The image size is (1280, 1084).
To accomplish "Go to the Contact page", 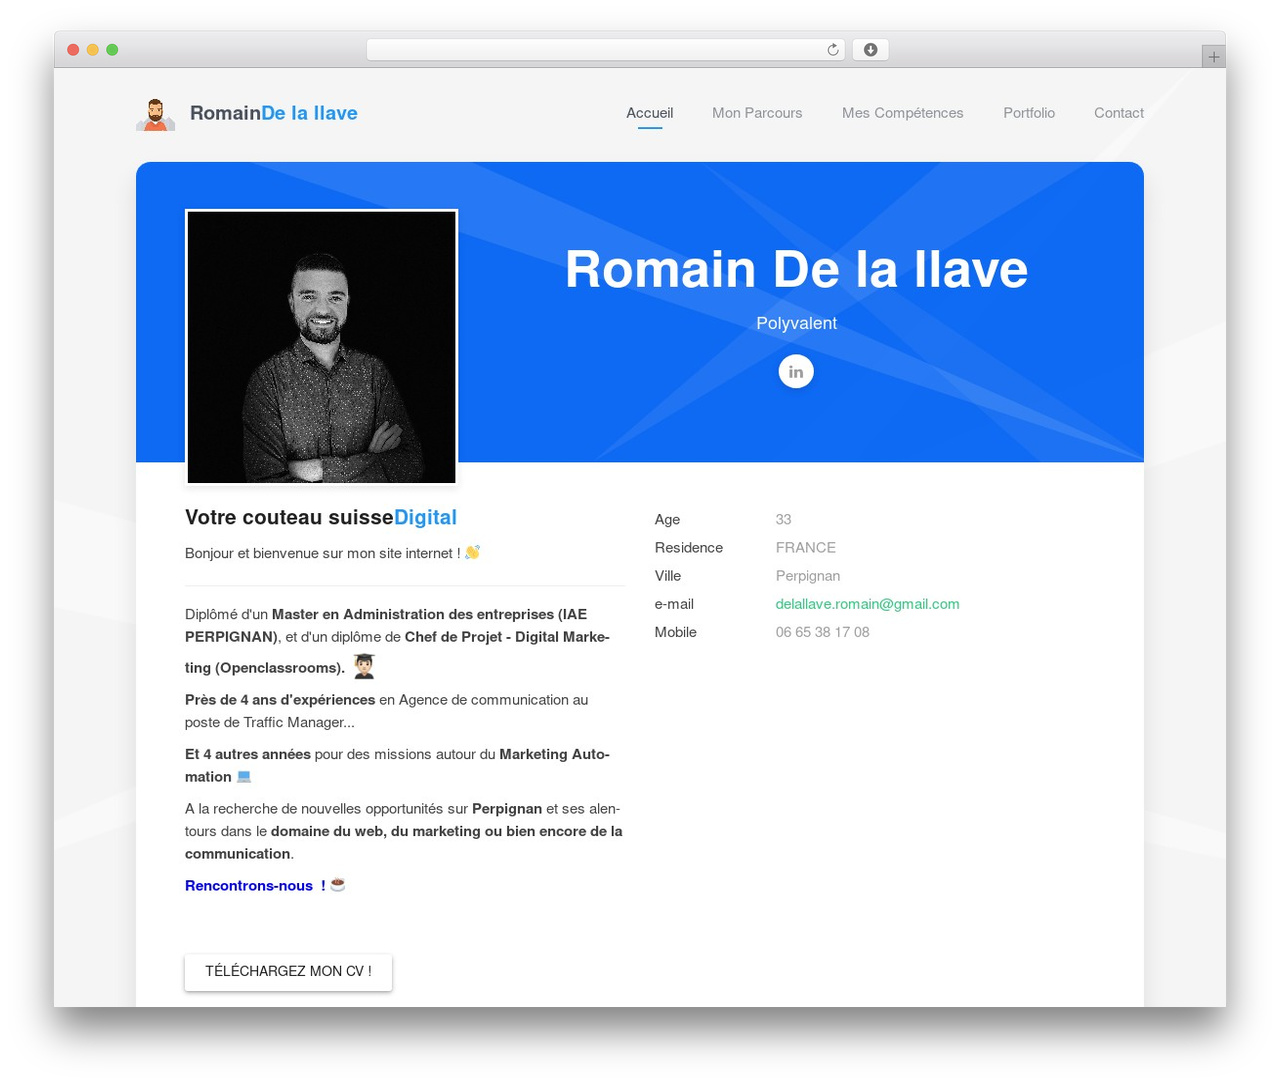I will [x=1119, y=113].
